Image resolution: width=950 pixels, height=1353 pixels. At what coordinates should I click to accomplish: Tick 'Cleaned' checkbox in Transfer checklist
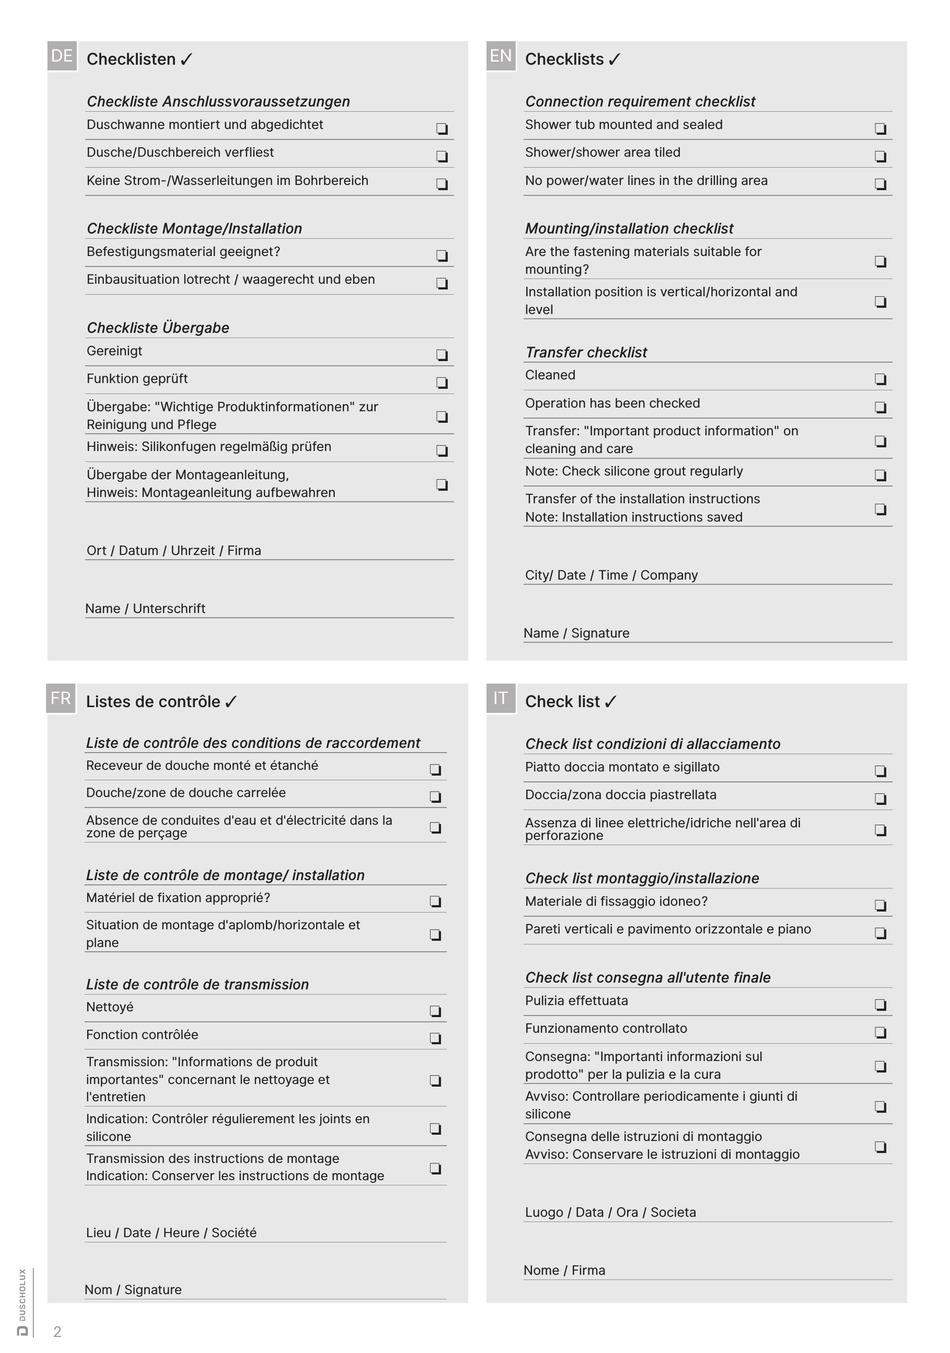[x=880, y=380]
